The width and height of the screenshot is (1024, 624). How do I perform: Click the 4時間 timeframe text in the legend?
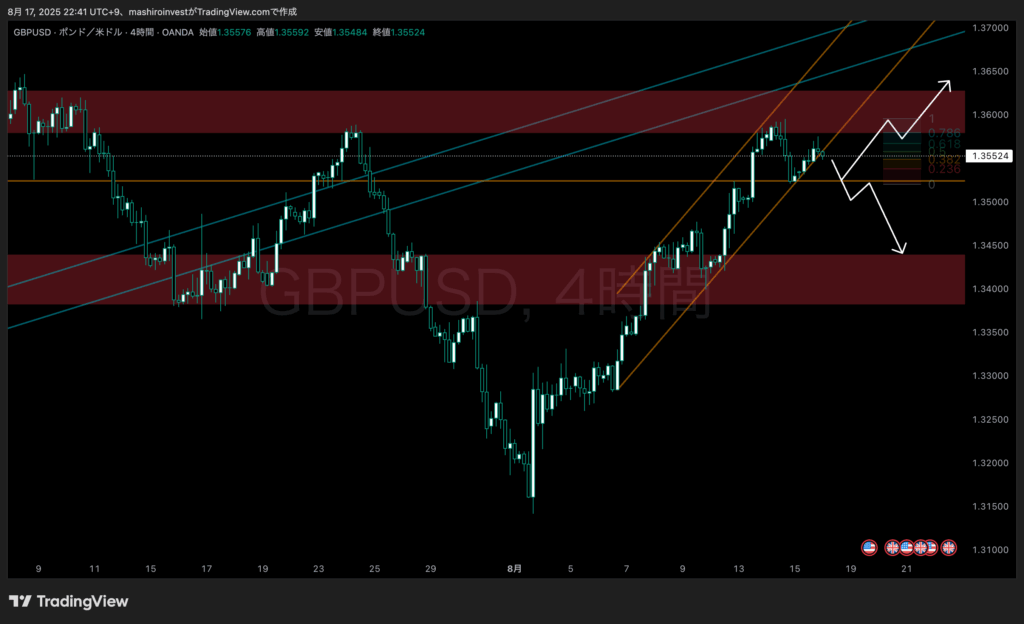(x=142, y=32)
